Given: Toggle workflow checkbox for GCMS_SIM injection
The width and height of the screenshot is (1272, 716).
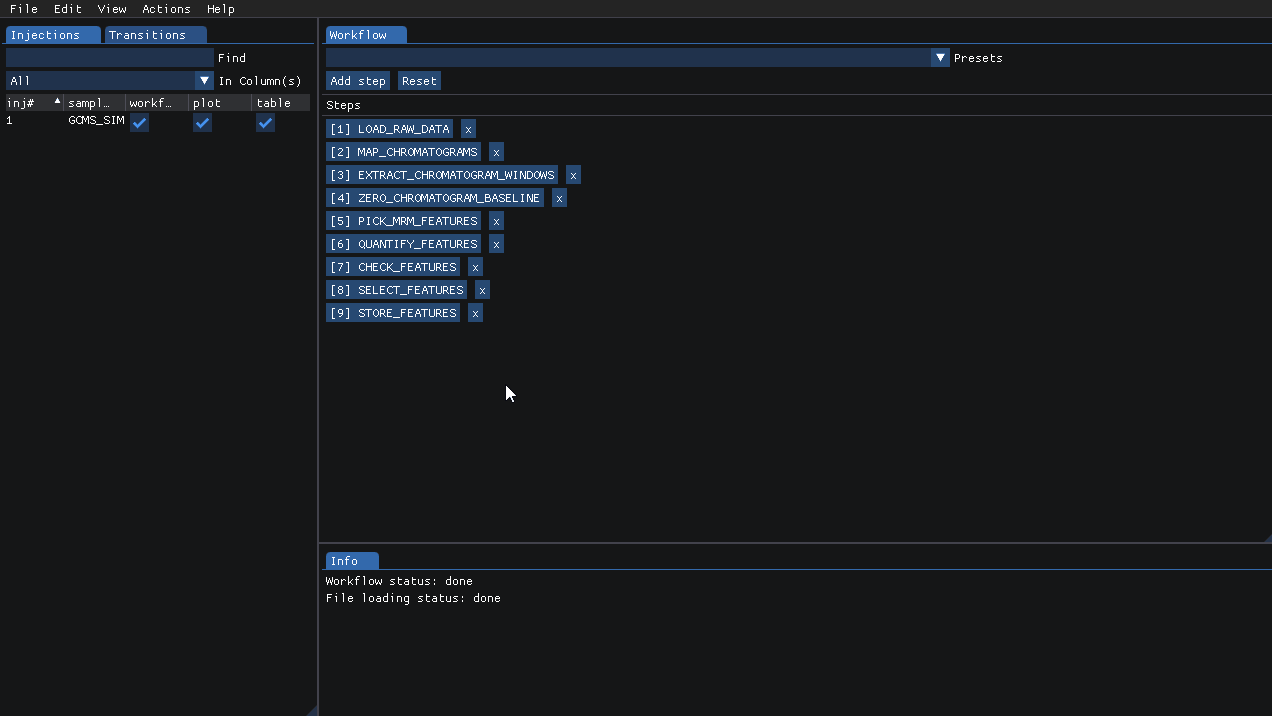Looking at the screenshot, I should [x=139, y=122].
